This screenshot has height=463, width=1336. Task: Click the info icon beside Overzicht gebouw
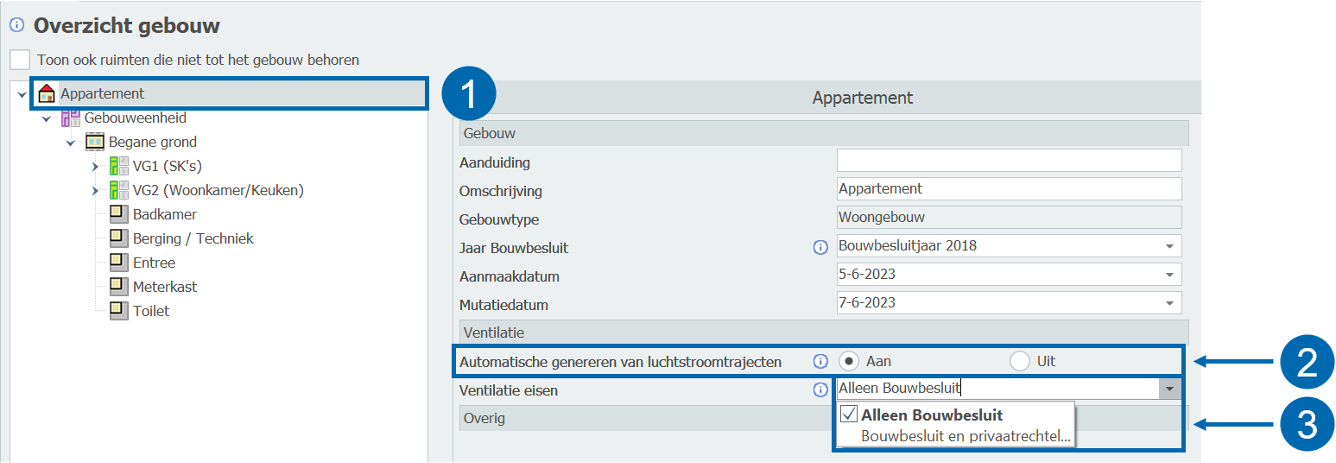coord(16,25)
